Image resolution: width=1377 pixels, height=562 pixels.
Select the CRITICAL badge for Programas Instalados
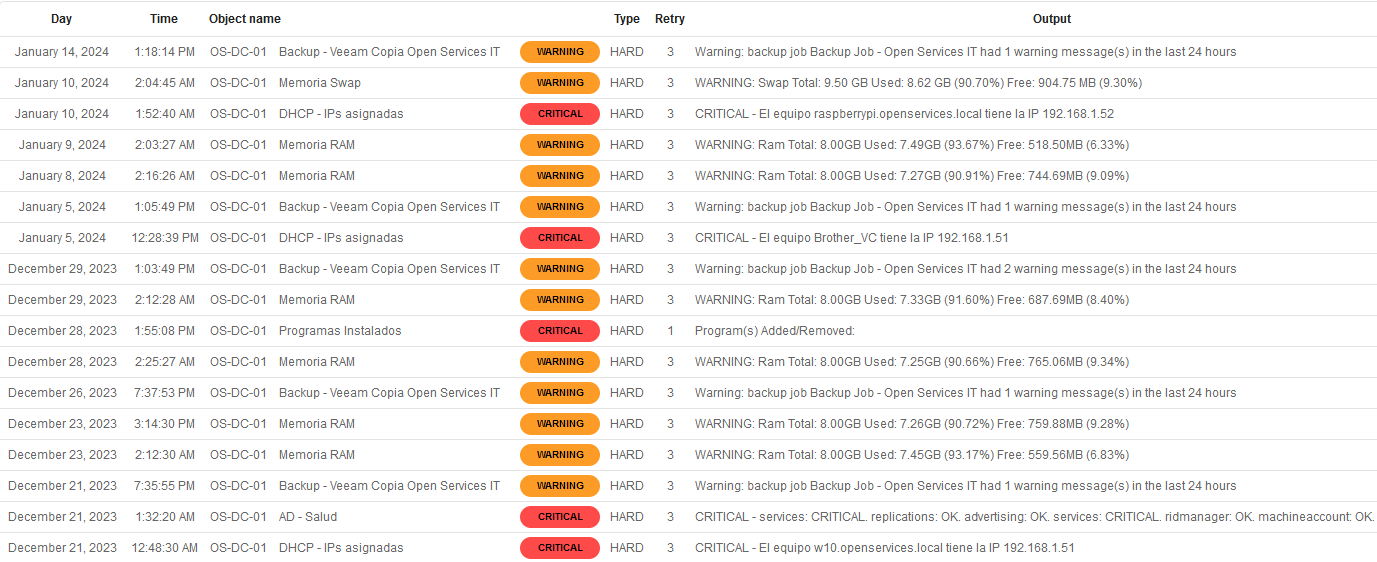560,331
